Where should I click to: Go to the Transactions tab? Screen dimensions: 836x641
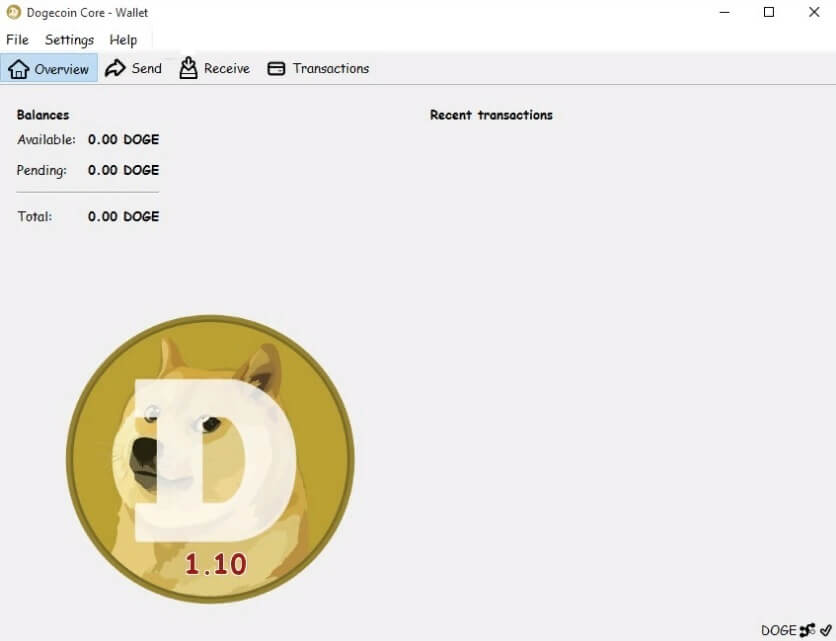[318, 68]
